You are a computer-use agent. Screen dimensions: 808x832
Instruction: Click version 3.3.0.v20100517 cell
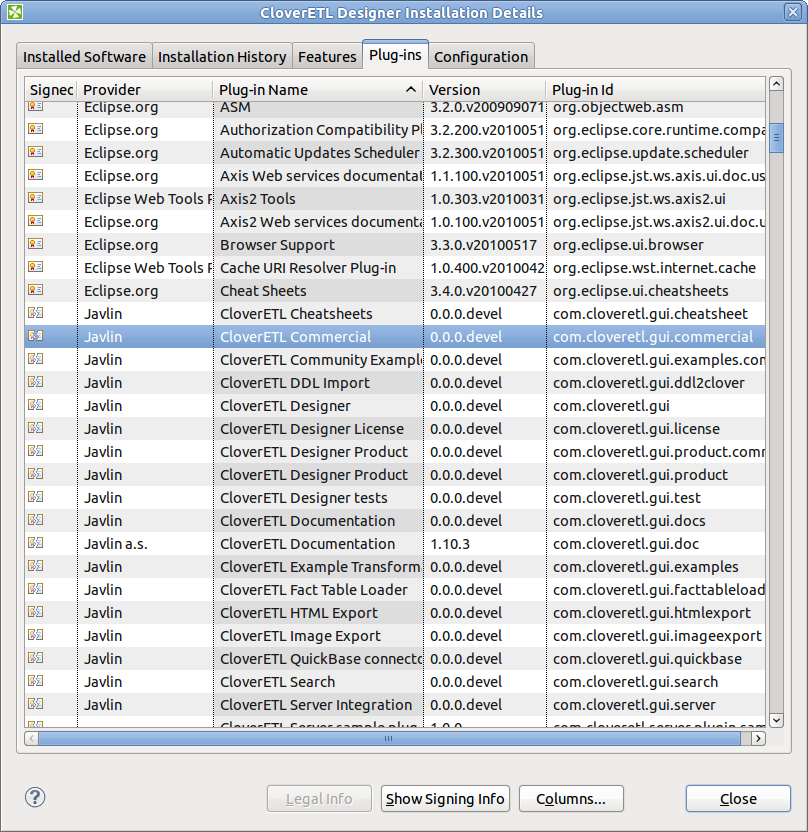tap(483, 245)
